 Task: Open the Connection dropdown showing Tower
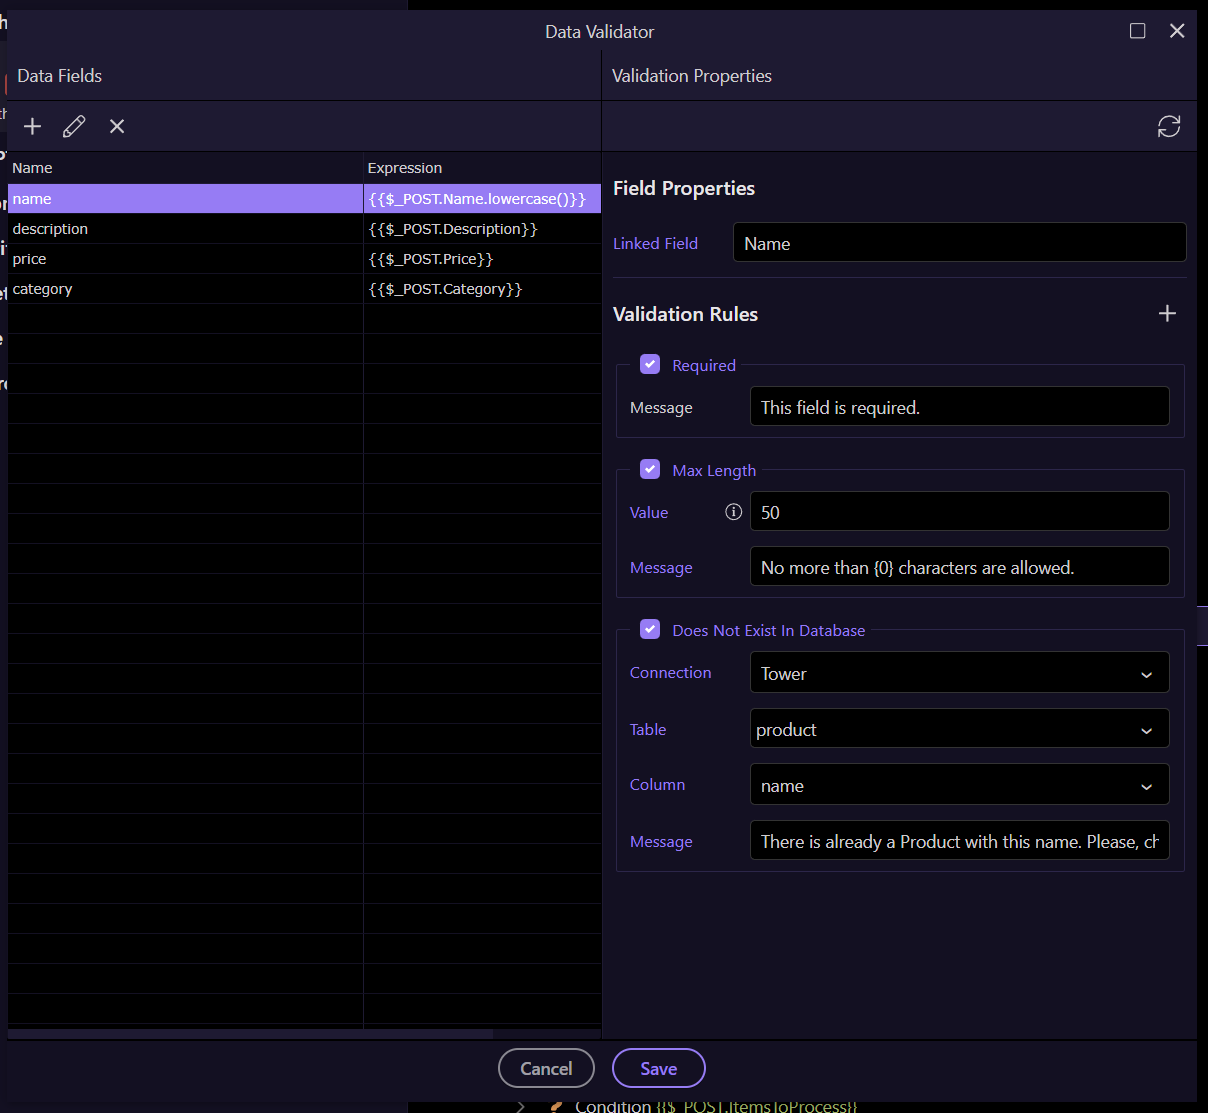point(958,673)
